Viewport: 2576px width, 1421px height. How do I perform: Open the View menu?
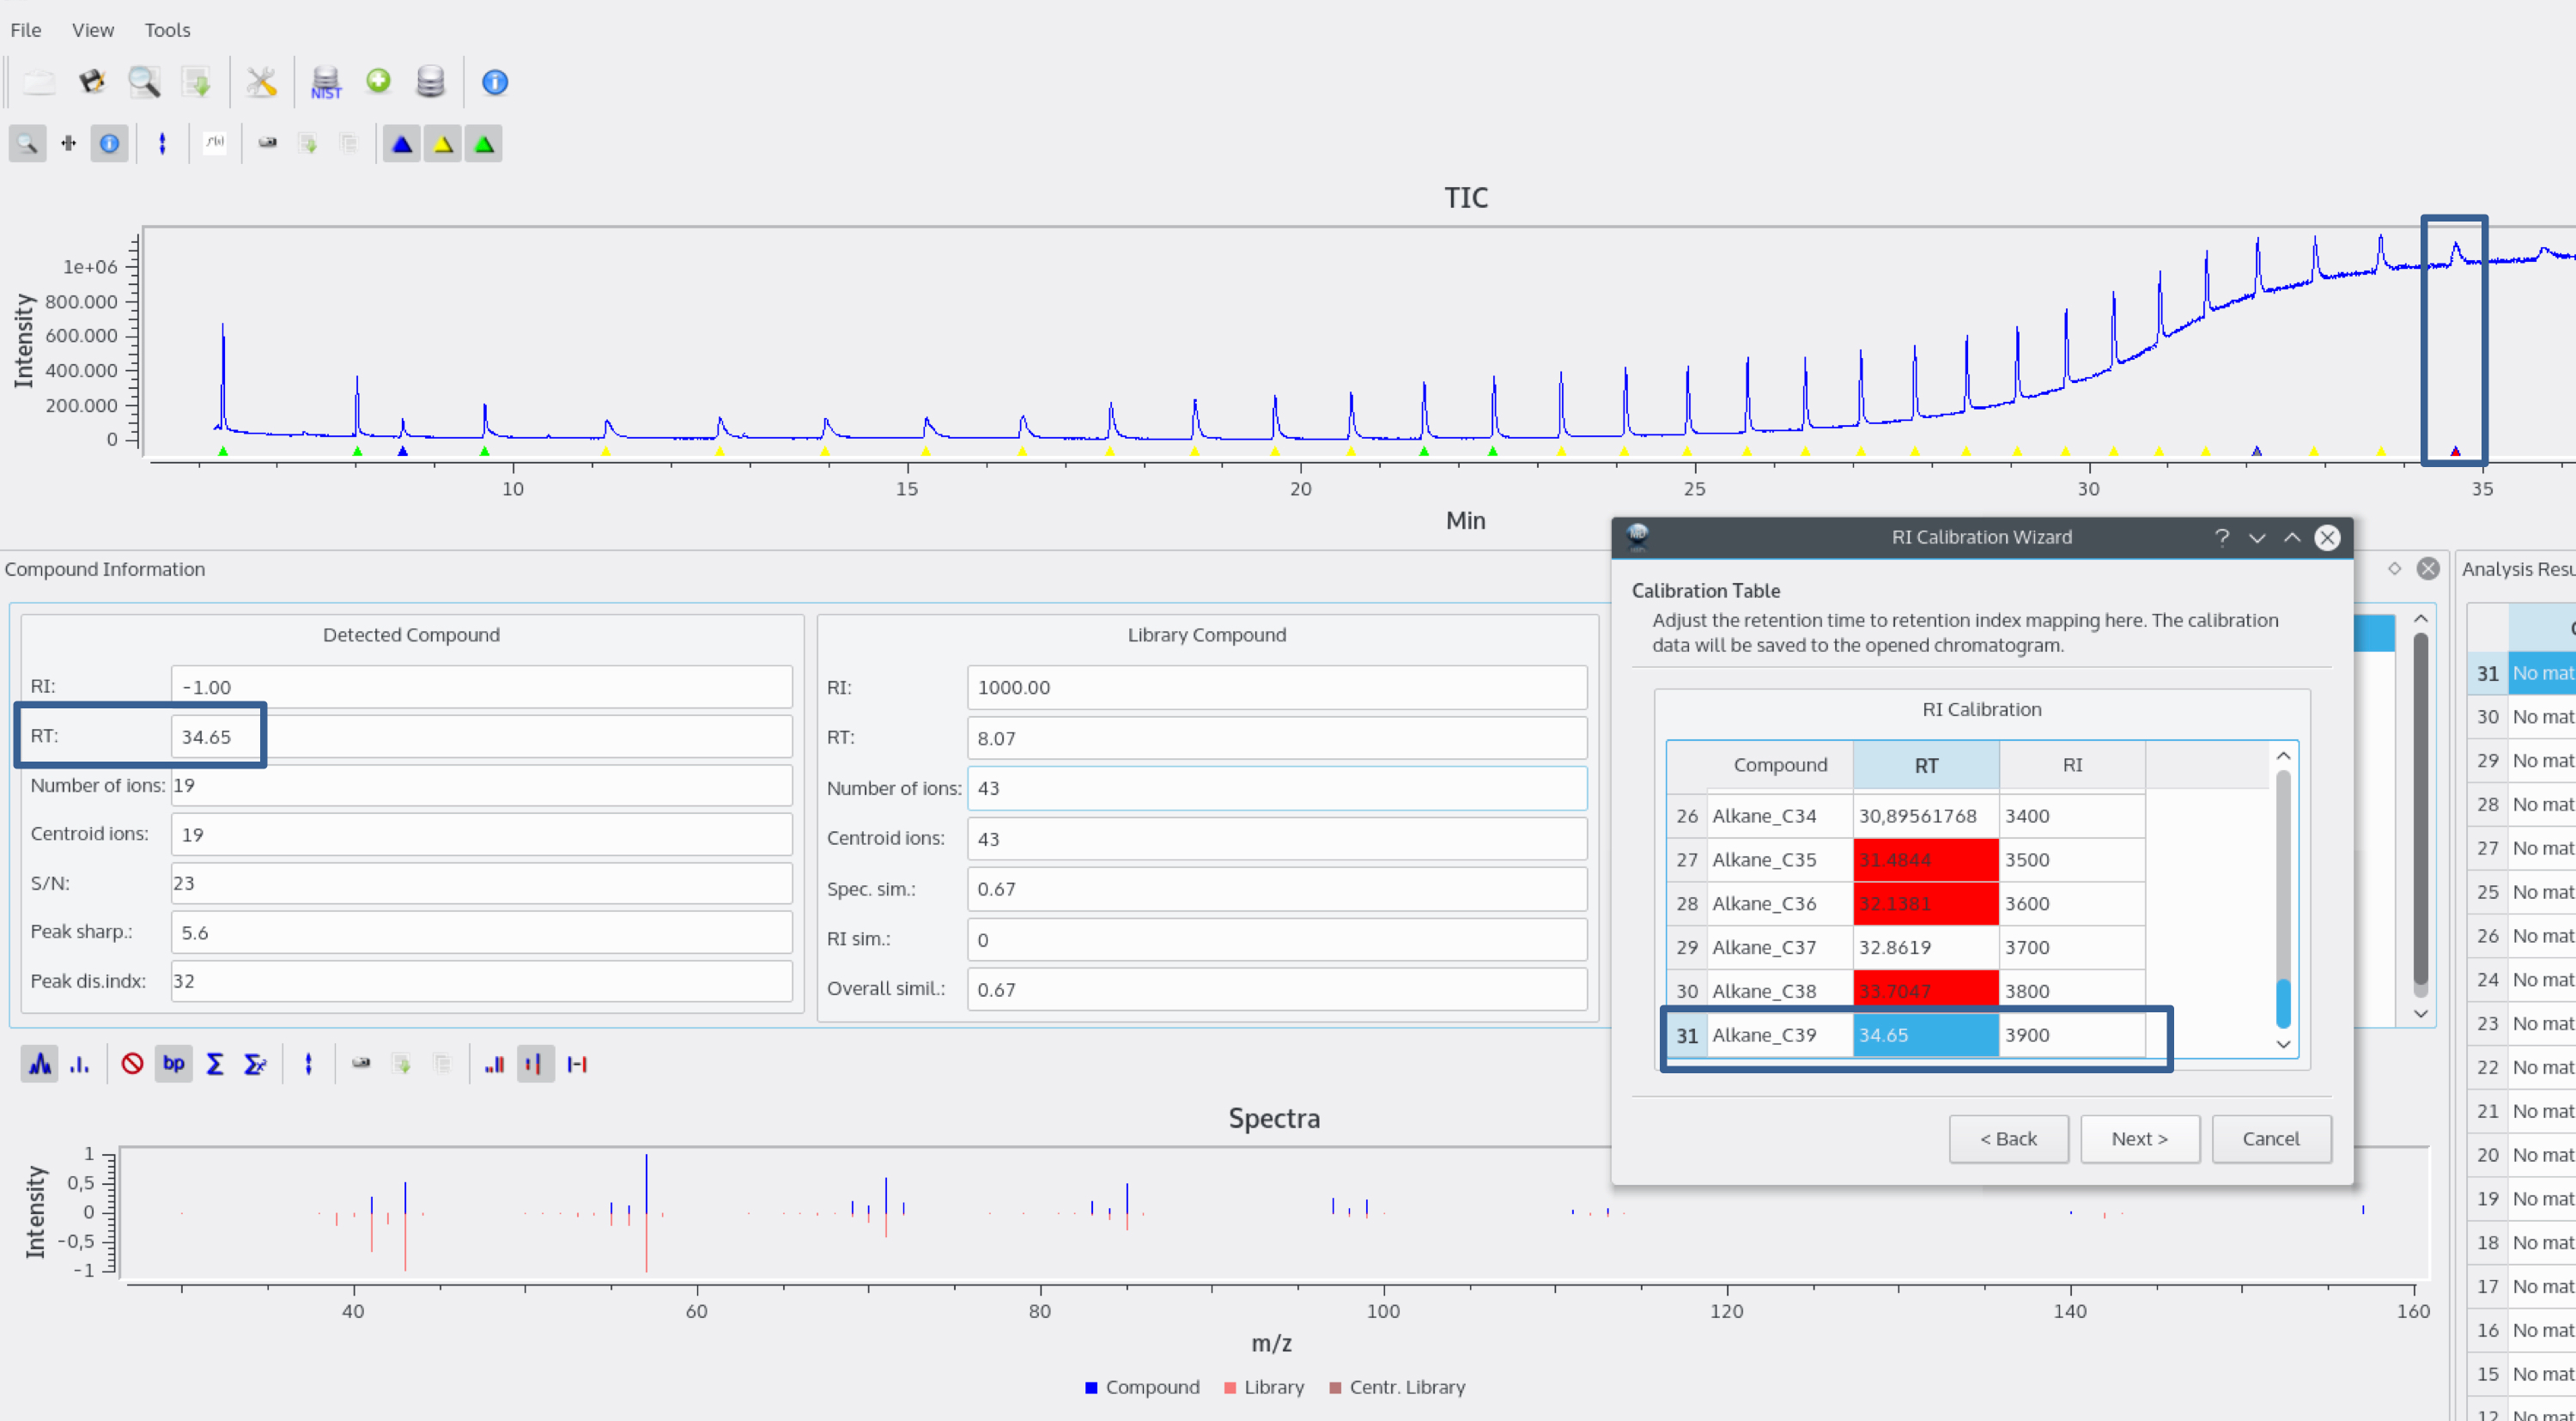coord(92,30)
